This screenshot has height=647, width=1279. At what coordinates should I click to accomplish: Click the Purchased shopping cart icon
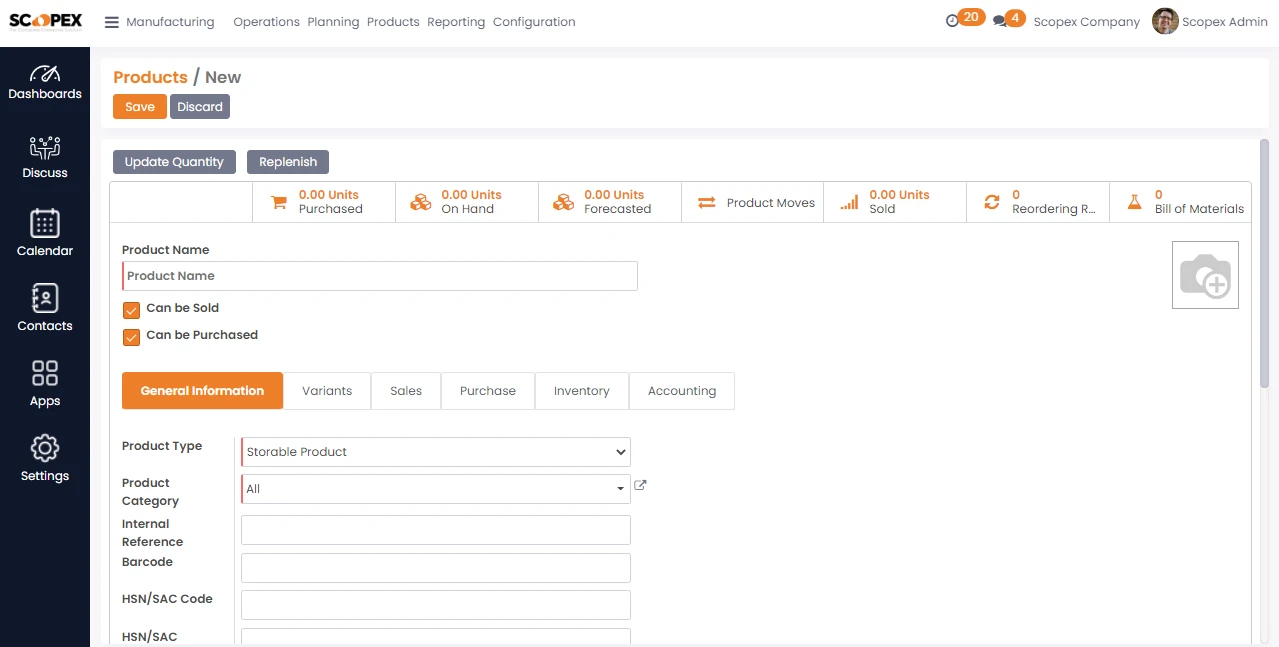click(280, 202)
